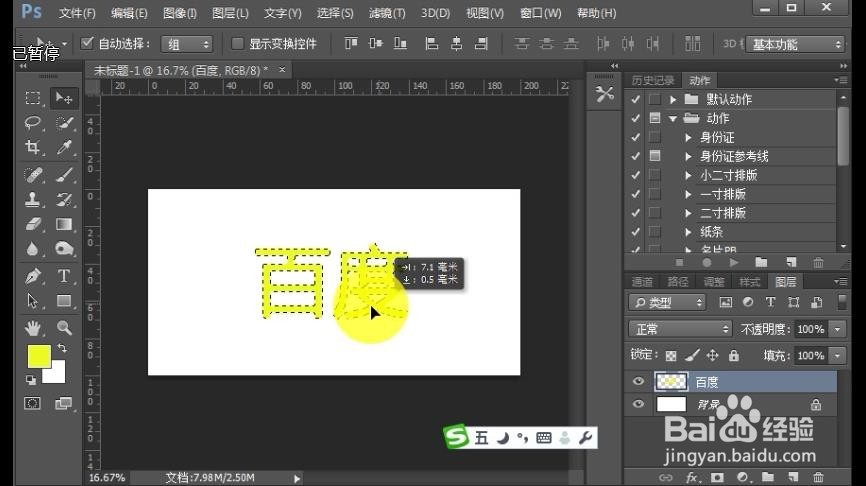
Task: Open the 图像(I) menu
Action: (x=179, y=13)
